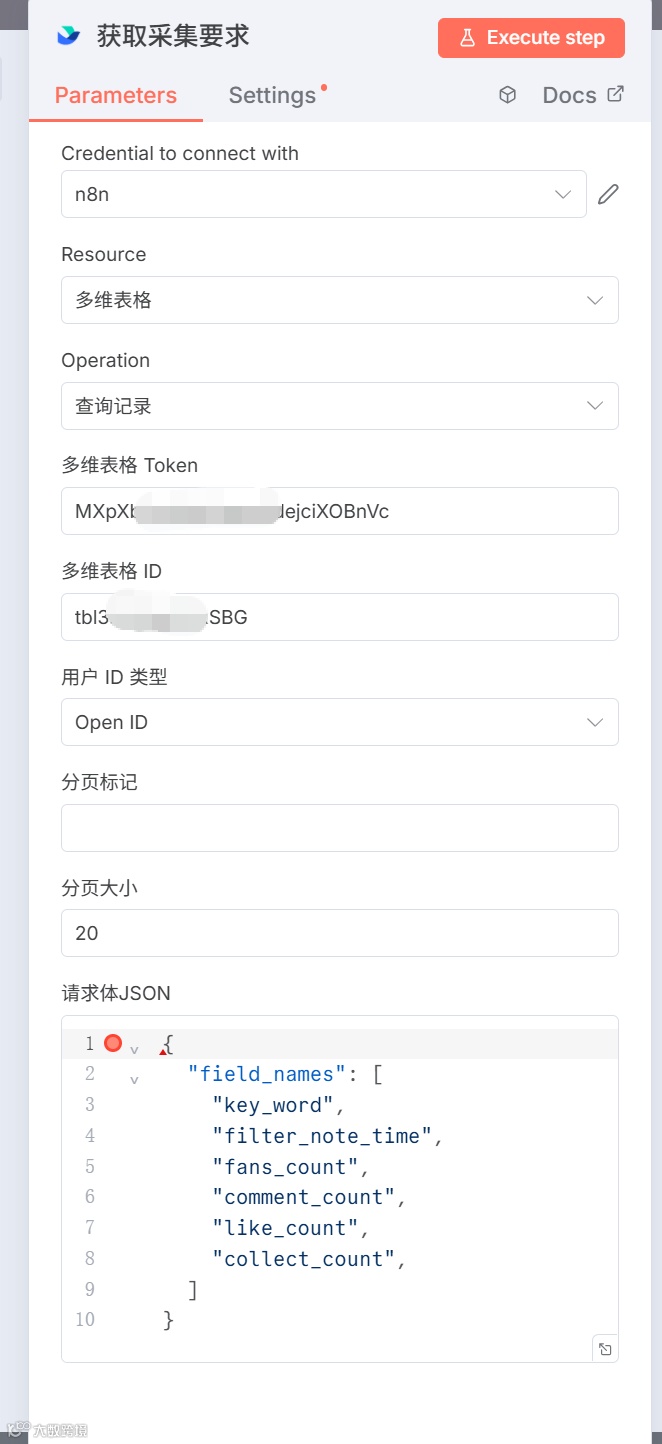662x1444 pixels.
Task: Open the n8n credential dropdown
Action: (x=324, y=194)
